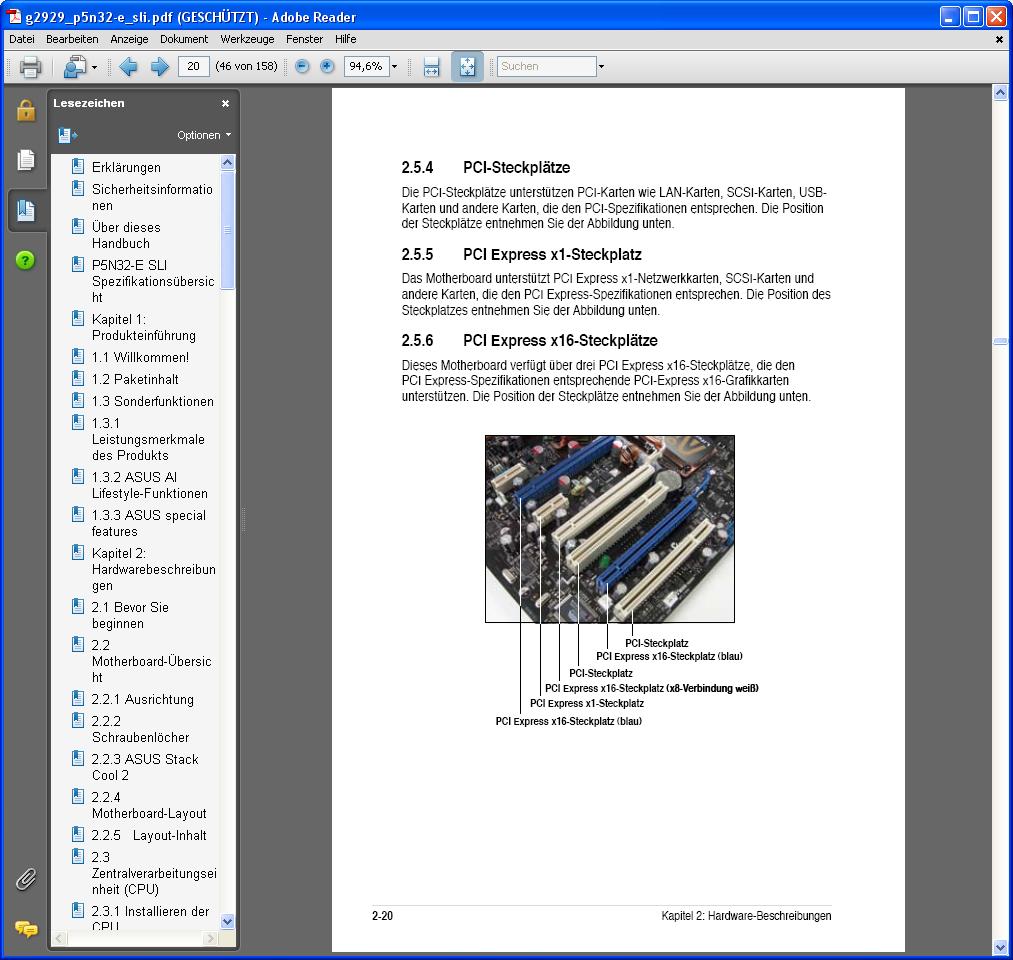Click the document scroll down arrow
The height and width of the screenshot is (960, 1013).
[1000, 948]
